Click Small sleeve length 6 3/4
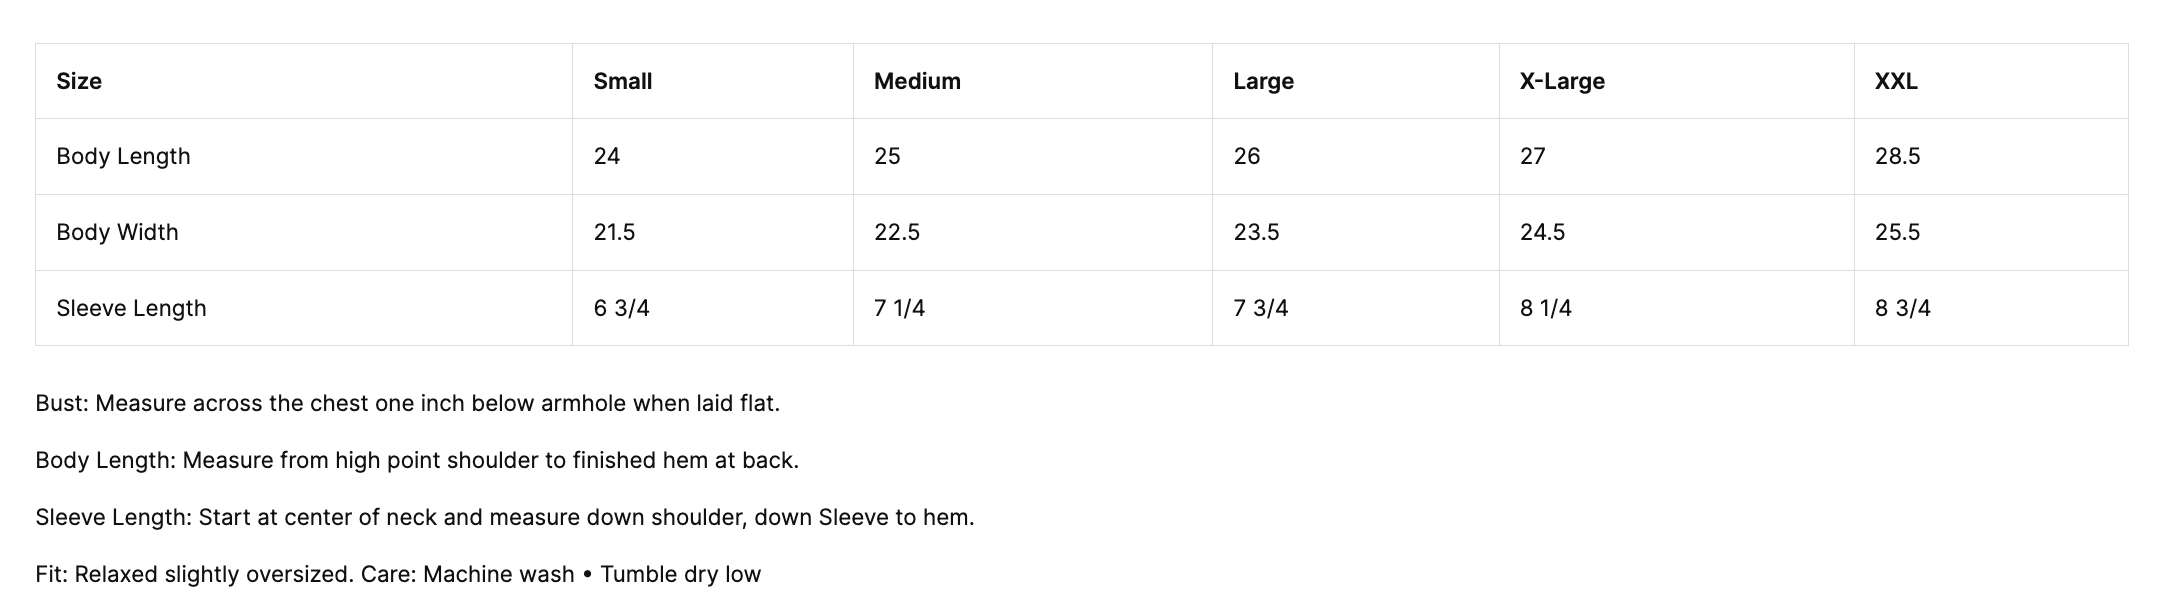 click(621, 308)
